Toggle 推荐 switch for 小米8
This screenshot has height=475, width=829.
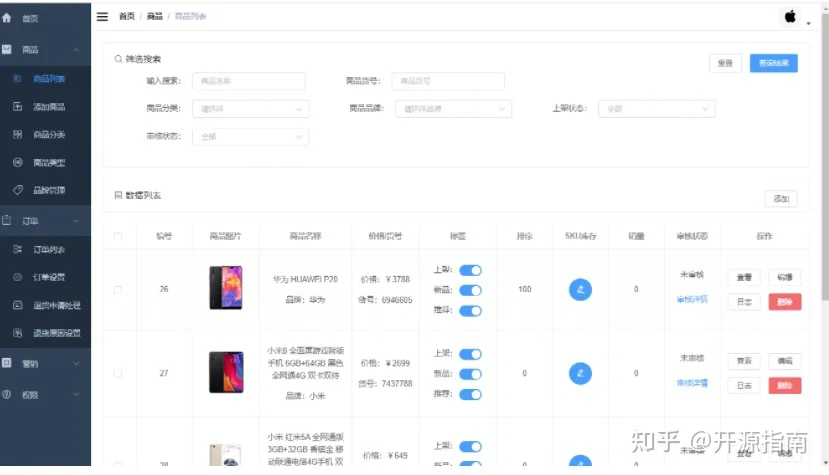coord(470,394)
